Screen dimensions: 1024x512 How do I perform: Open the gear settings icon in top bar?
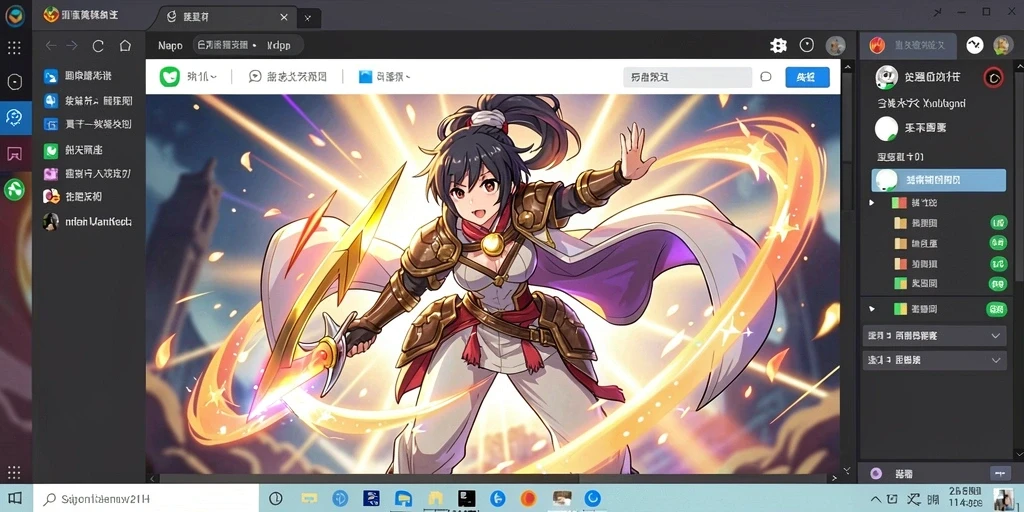[778, 45]
